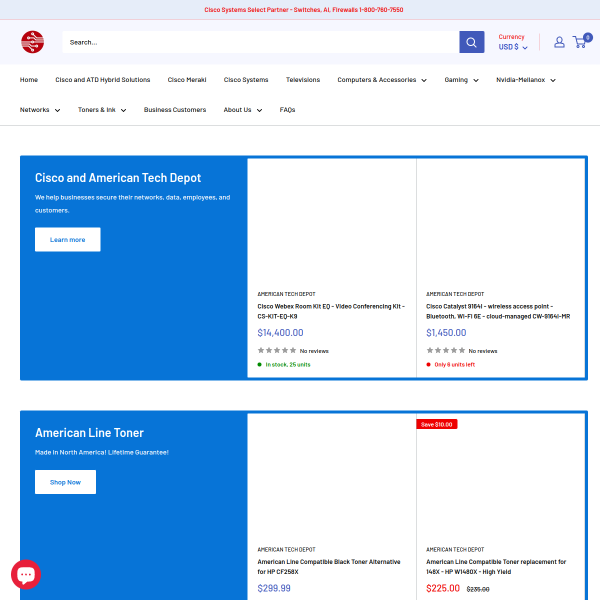Open the FAQs page

point(287,110)
